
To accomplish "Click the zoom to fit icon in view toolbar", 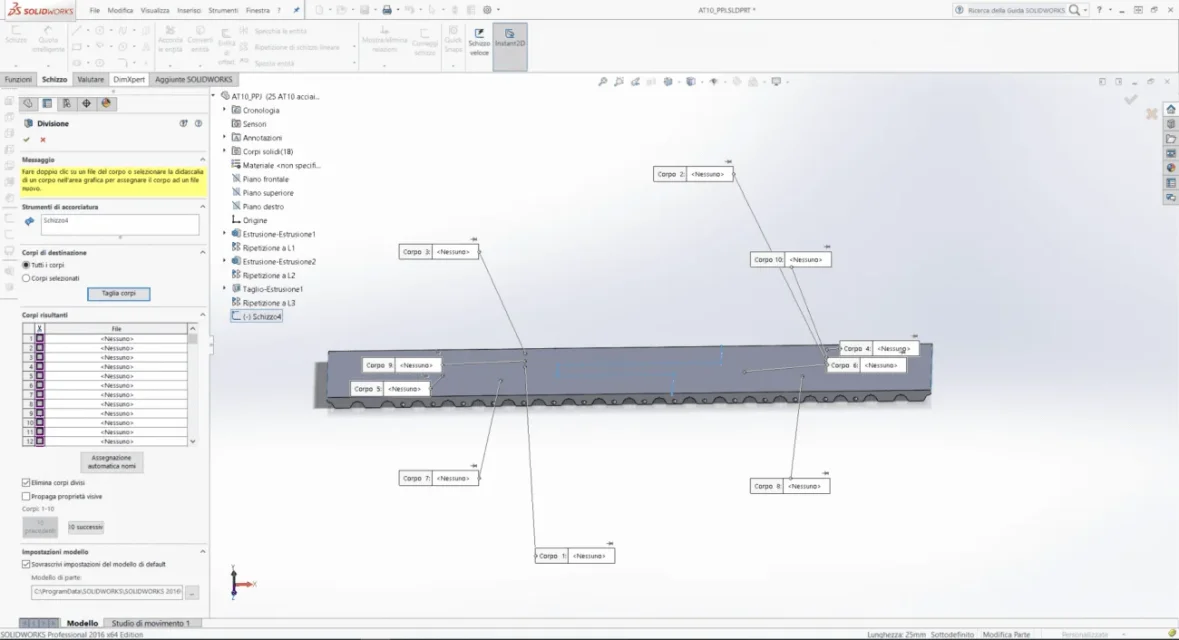I will click(x=602, y=82).
